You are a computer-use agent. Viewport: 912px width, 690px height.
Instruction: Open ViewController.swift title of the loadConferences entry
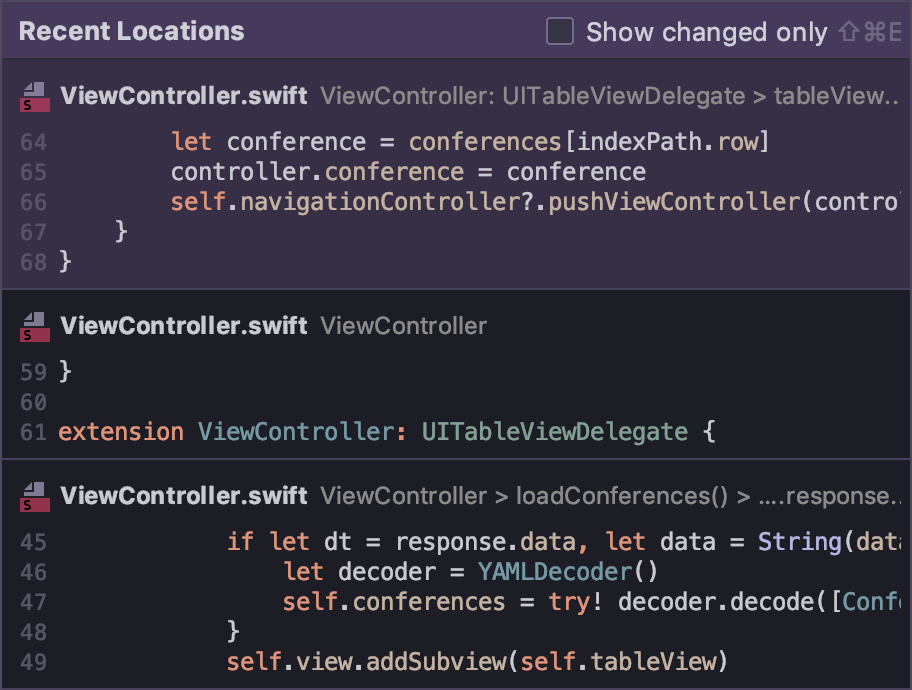point(184,496)
